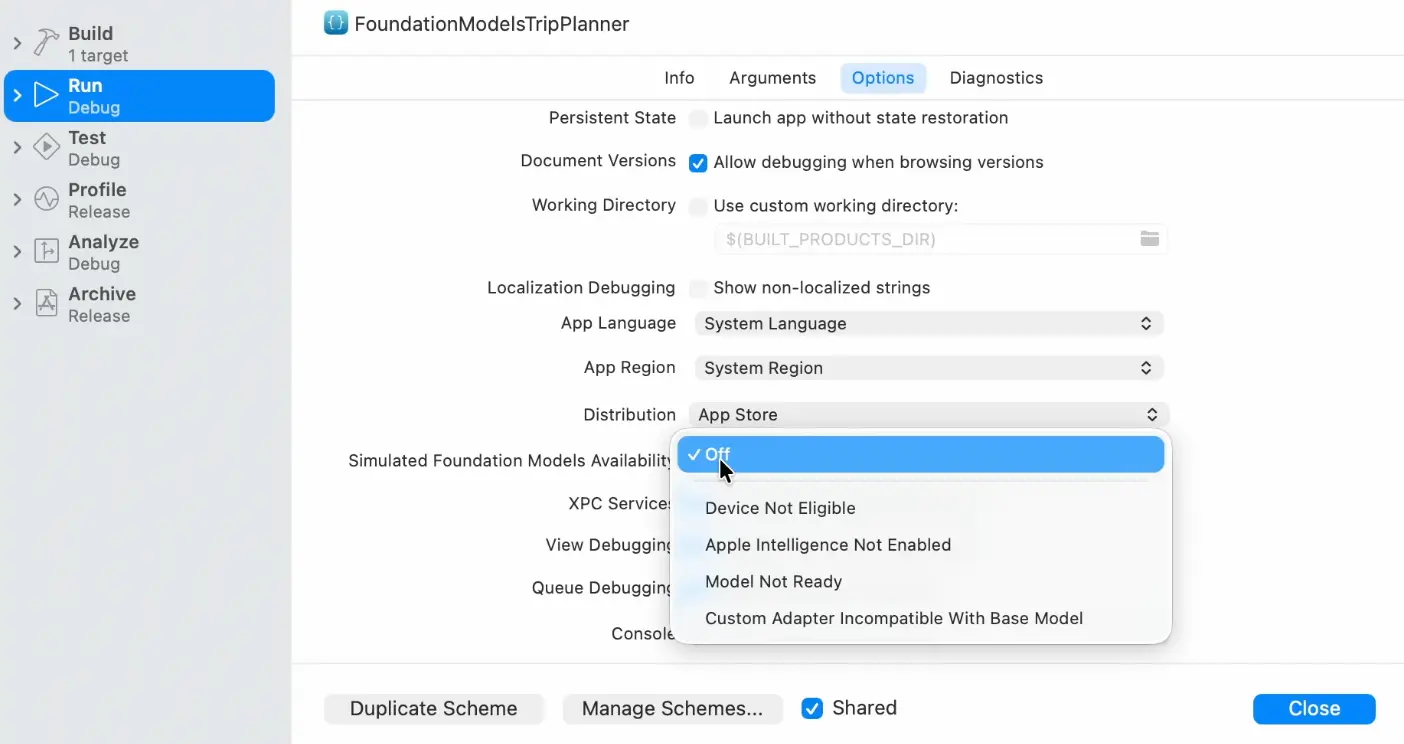The height and width of the screenshot is (744, 1404).
Task: Click the folder icon in working directory field
Action: (x=1150, y=239)
